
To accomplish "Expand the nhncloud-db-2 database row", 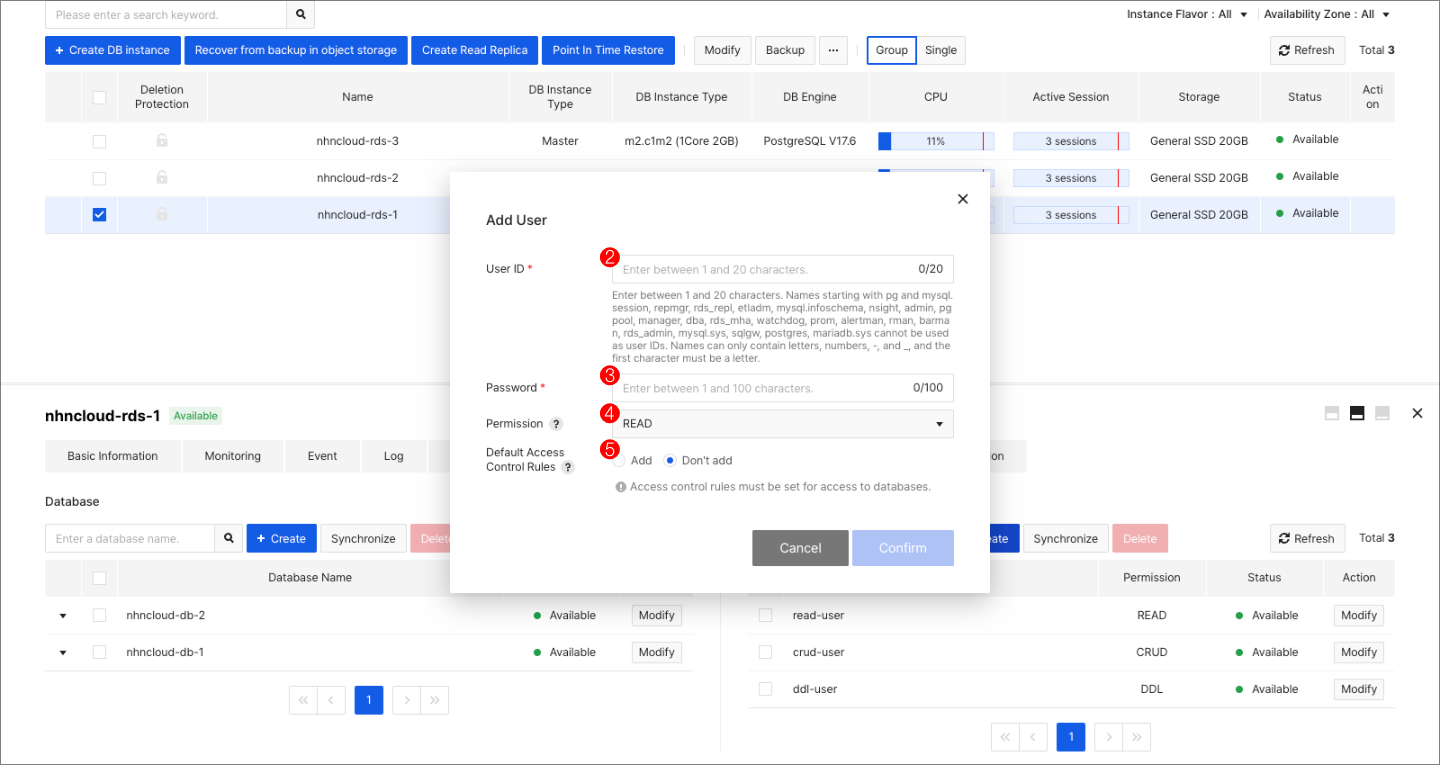I will [62, 615].
